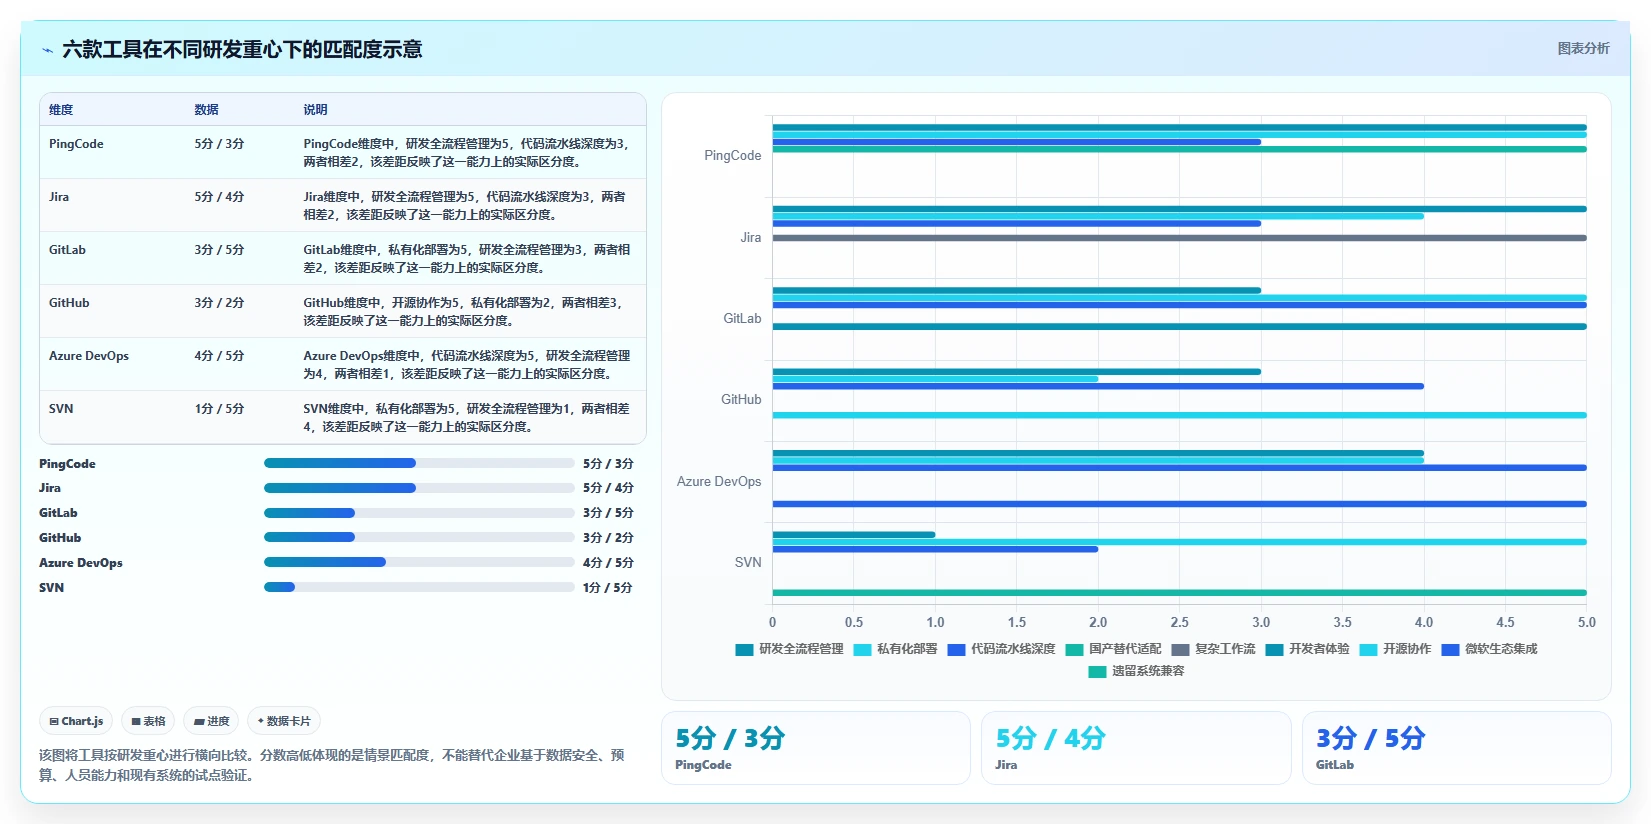Hide the 代码流水线深度 legend series
Image resolution: width=1651 pixels, height=824 pixels.
1001,649
